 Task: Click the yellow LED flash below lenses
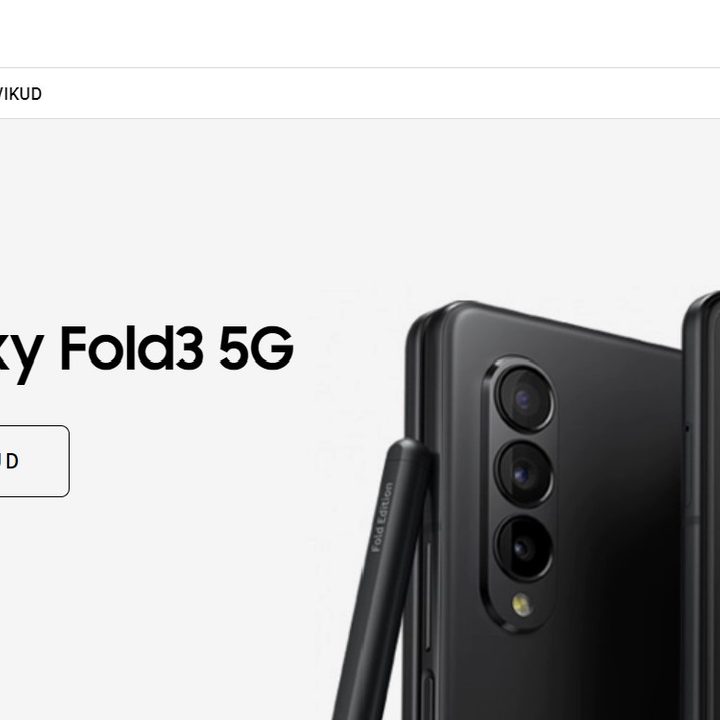(x=522, y=604)
